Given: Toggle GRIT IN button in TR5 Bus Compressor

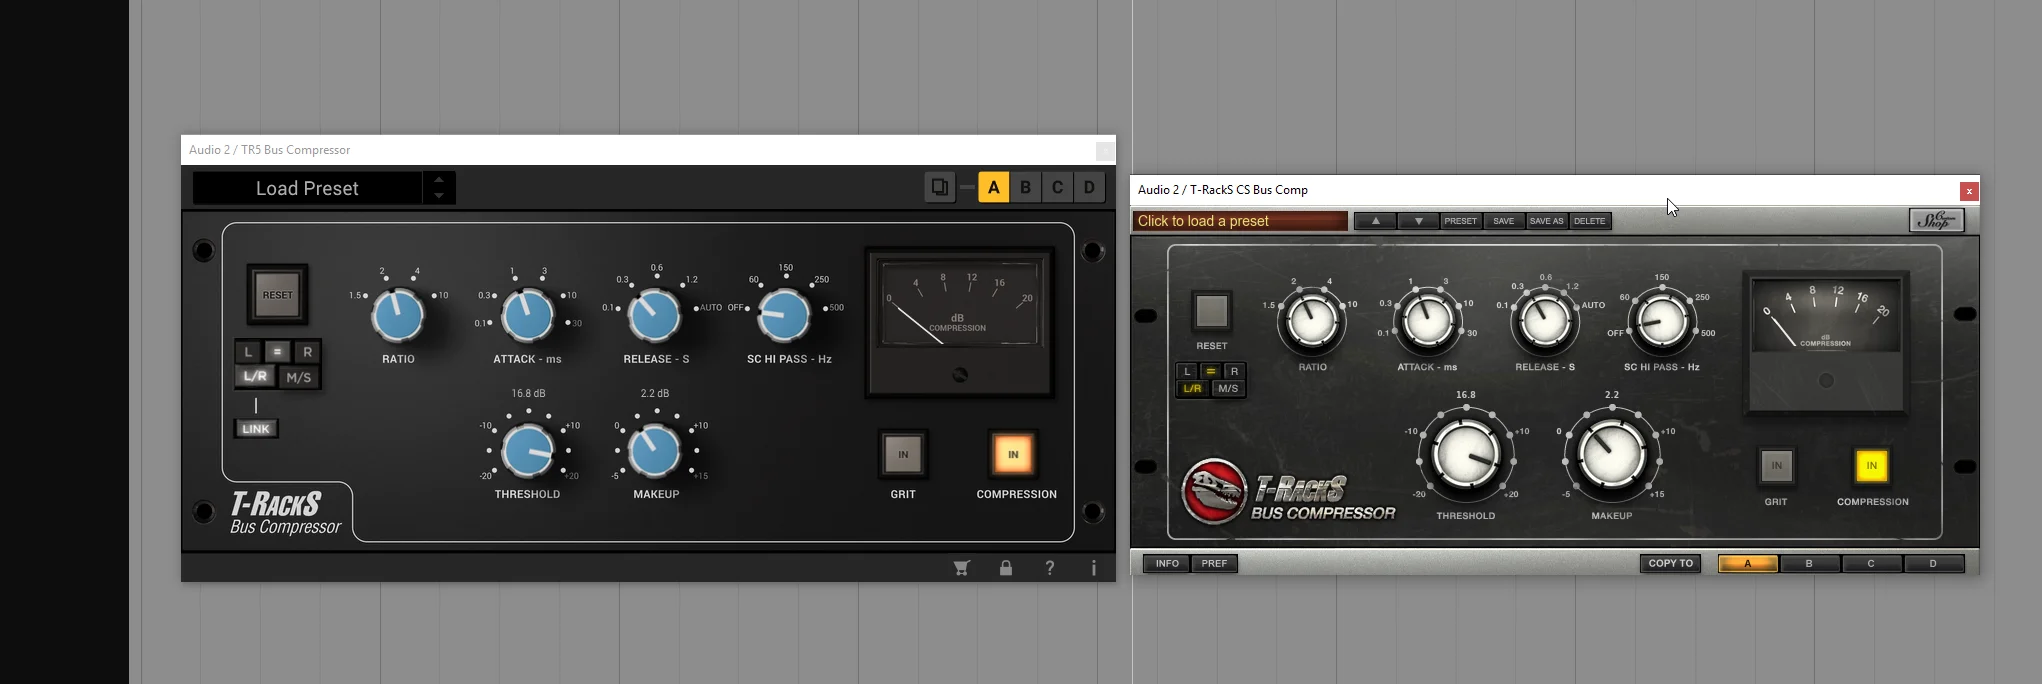Looking at the screenshot, I should pos(903,454).
